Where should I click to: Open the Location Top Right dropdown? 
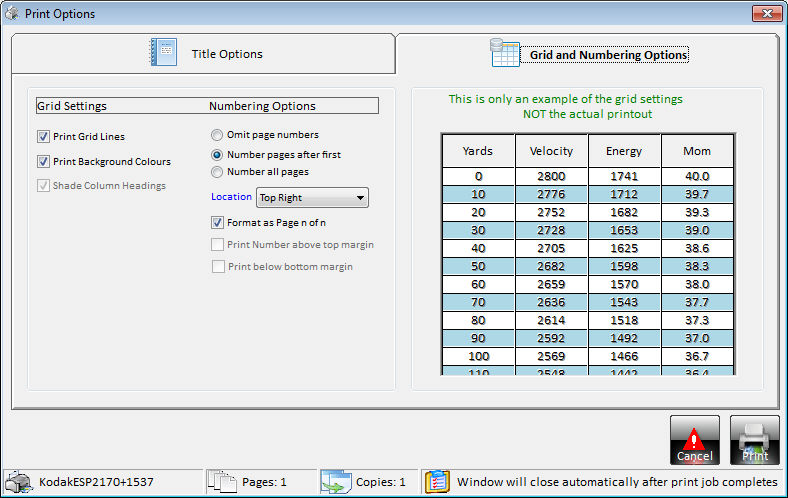pyautogui.click(x=312, y=198)
